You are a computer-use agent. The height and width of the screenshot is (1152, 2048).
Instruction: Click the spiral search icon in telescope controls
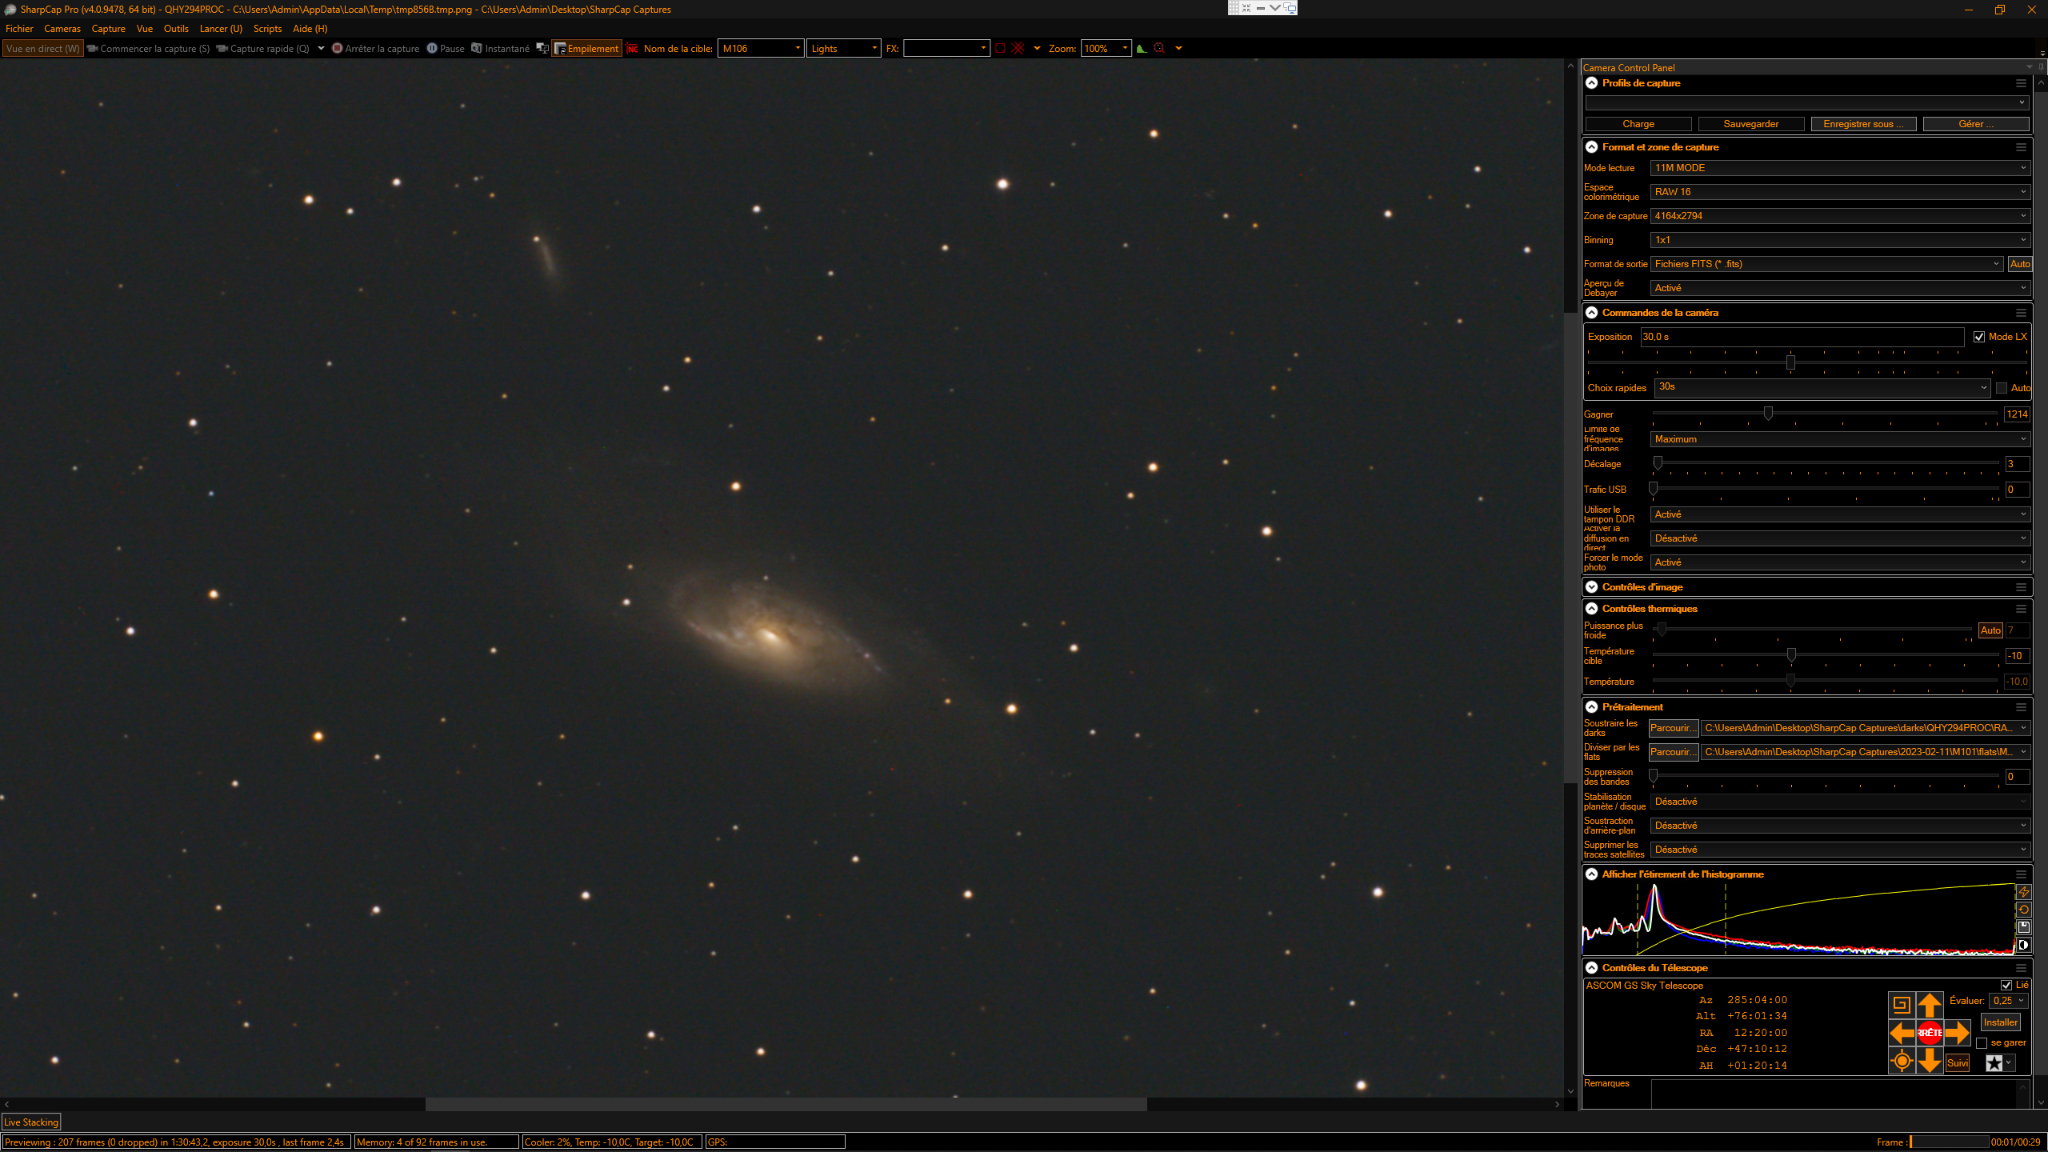click(x=1901, y=1004)
